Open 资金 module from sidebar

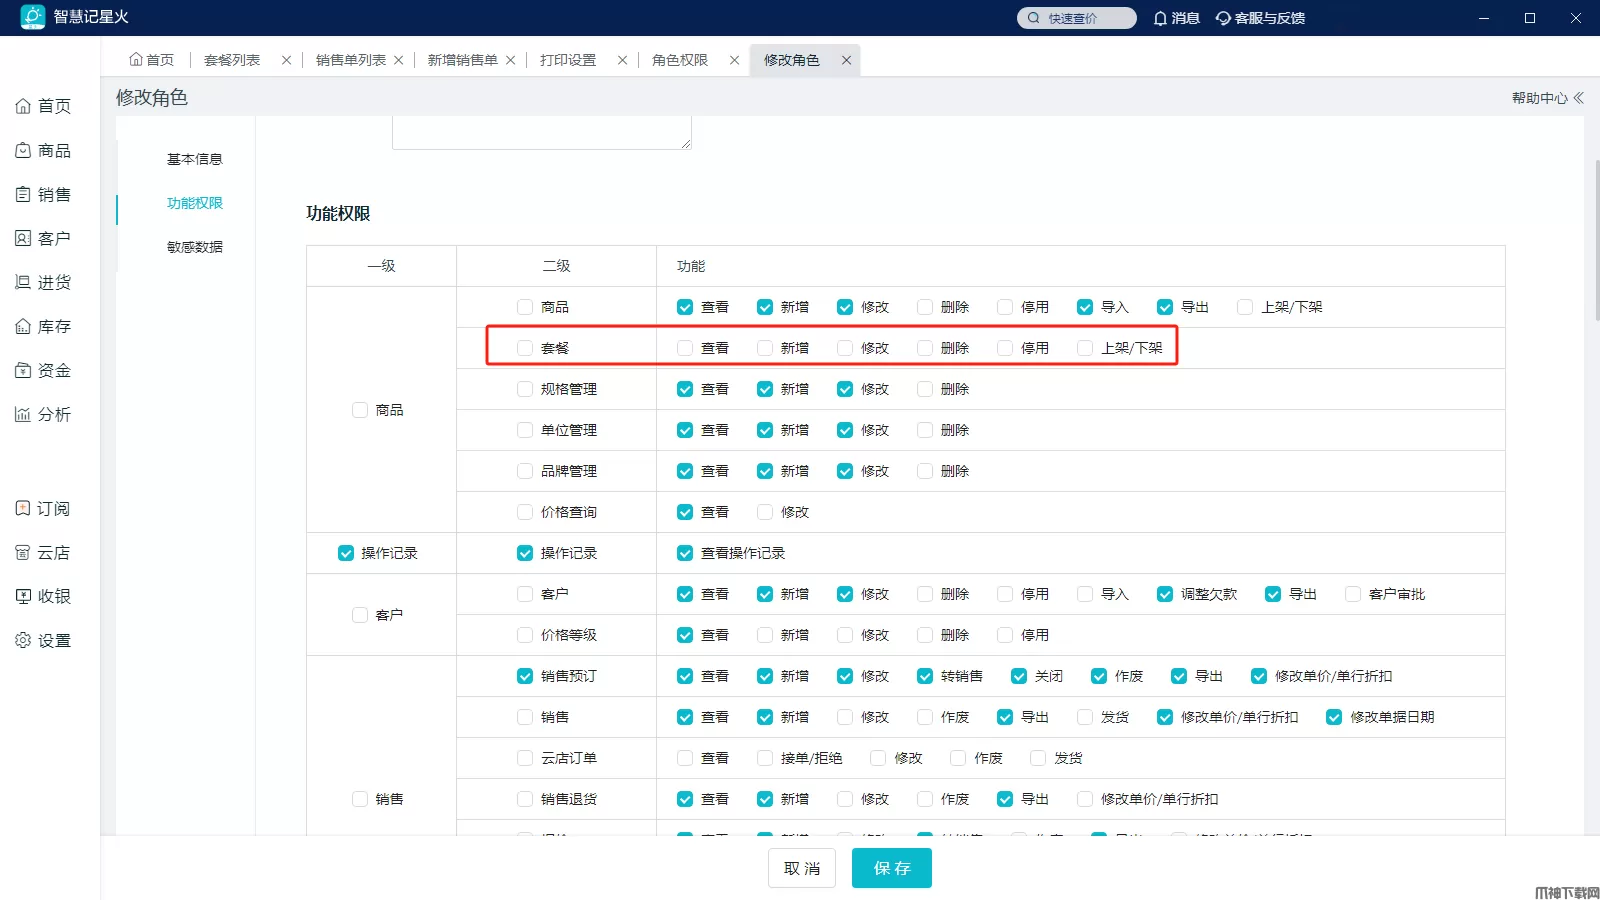coord(43,370)
